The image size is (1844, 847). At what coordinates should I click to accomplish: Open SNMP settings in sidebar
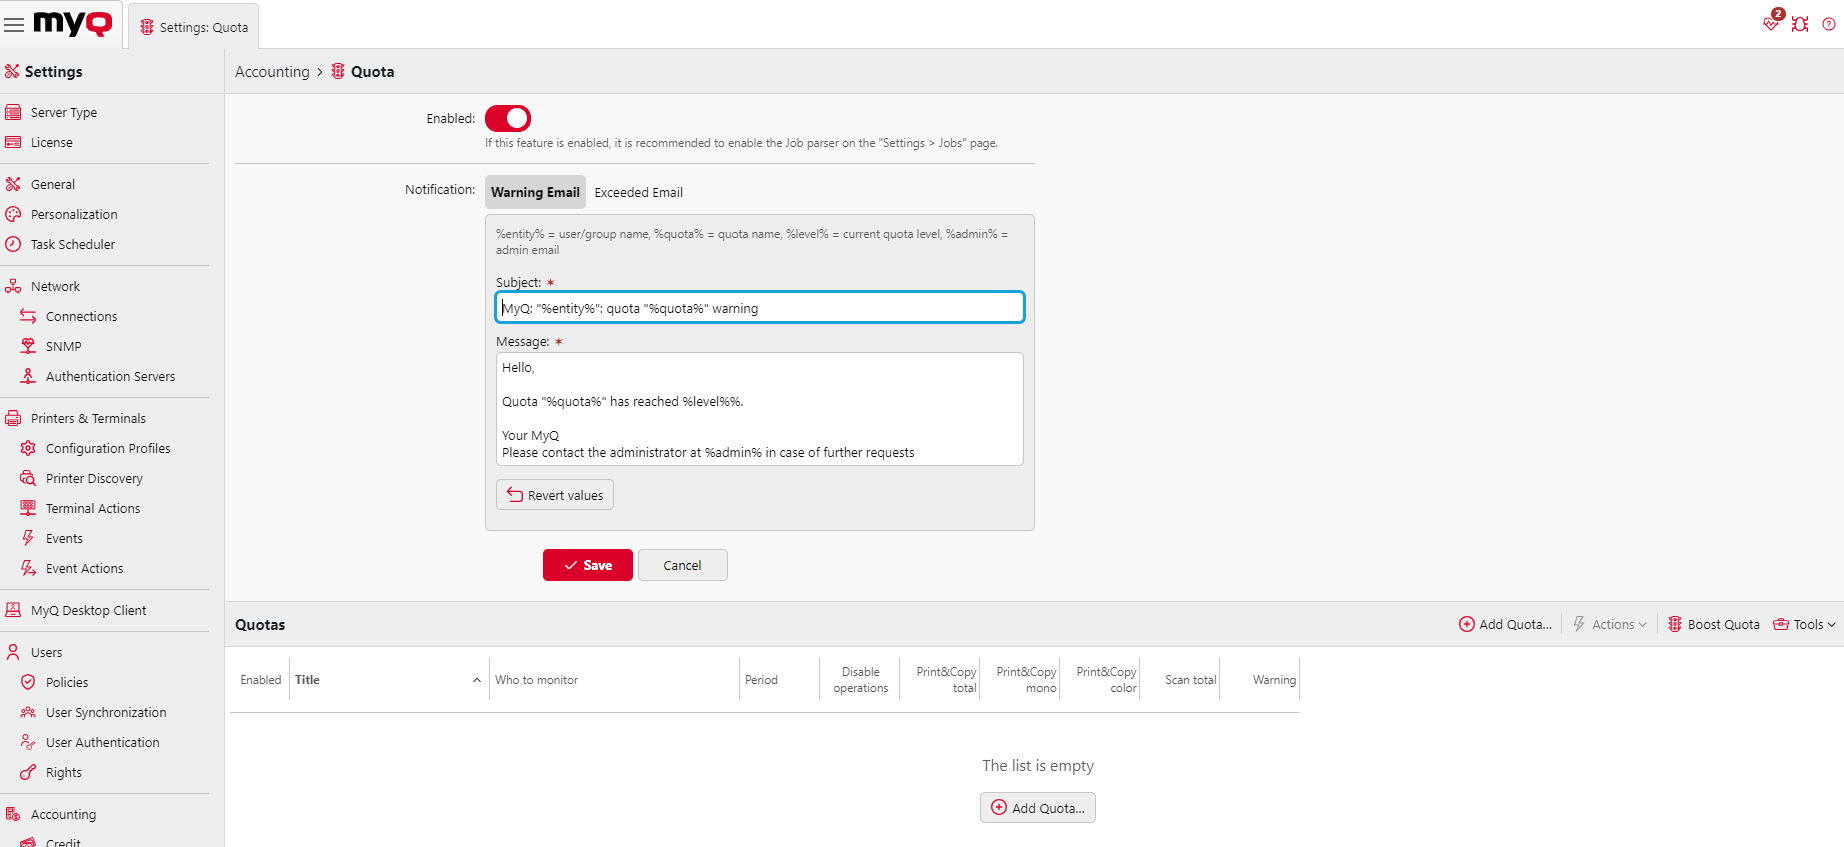[x=63, y=346]
